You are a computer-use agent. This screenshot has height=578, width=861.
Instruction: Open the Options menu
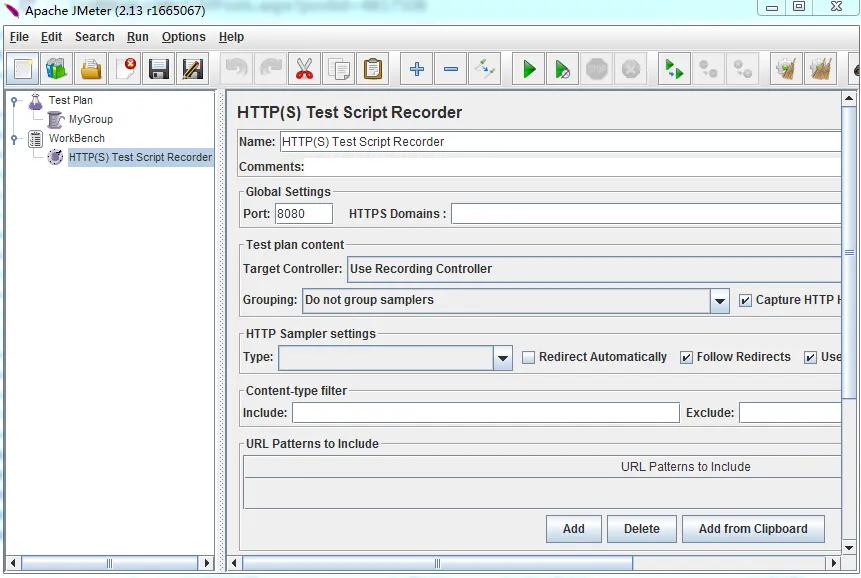pyautogui.click(x=183, y=37)
